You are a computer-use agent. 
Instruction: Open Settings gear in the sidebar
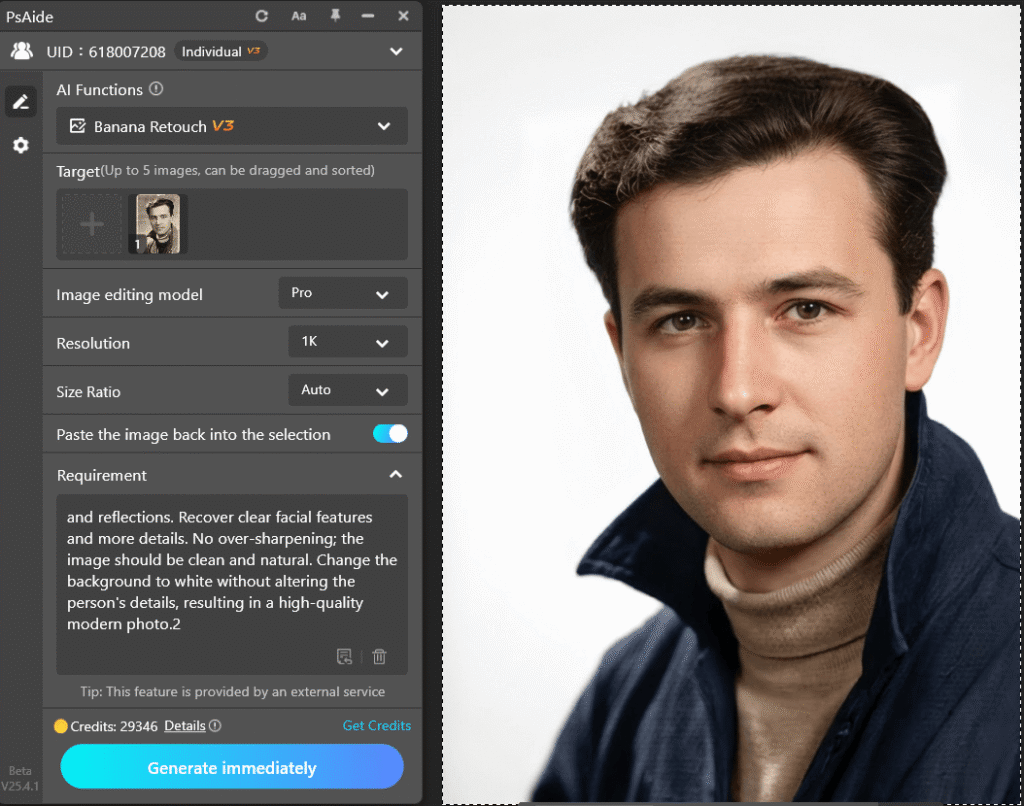point(21,145)
